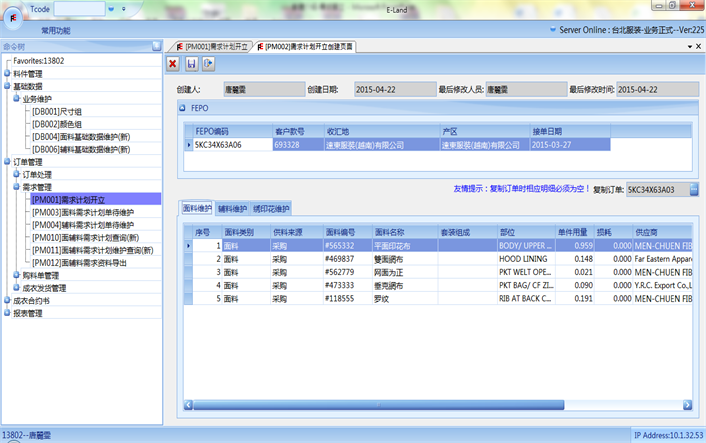
Task: Open the quick access toolbar customize arrow
Action: click(122, 8)
